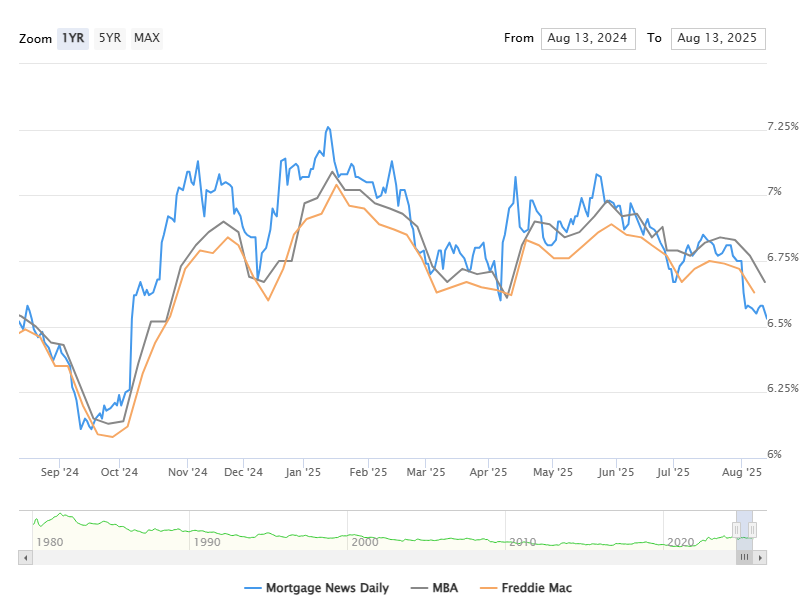Screen dimensions: 812x606
Task: Click the From date field showing Aug 13, 2024
Action: pos(588,38)
